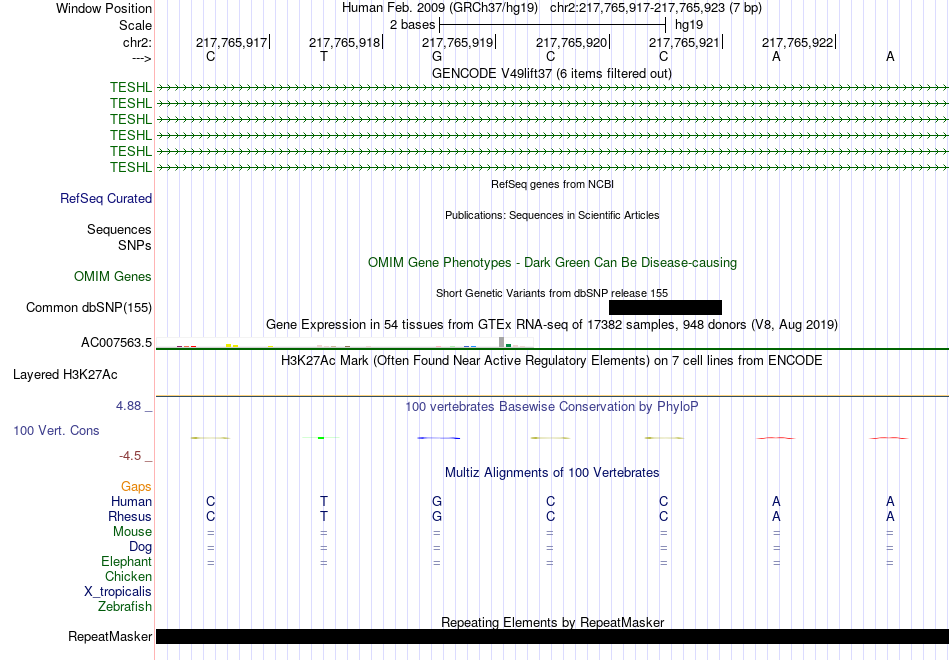
Task: Click the black dbSNP variant block
Action: tap(665, 307)
